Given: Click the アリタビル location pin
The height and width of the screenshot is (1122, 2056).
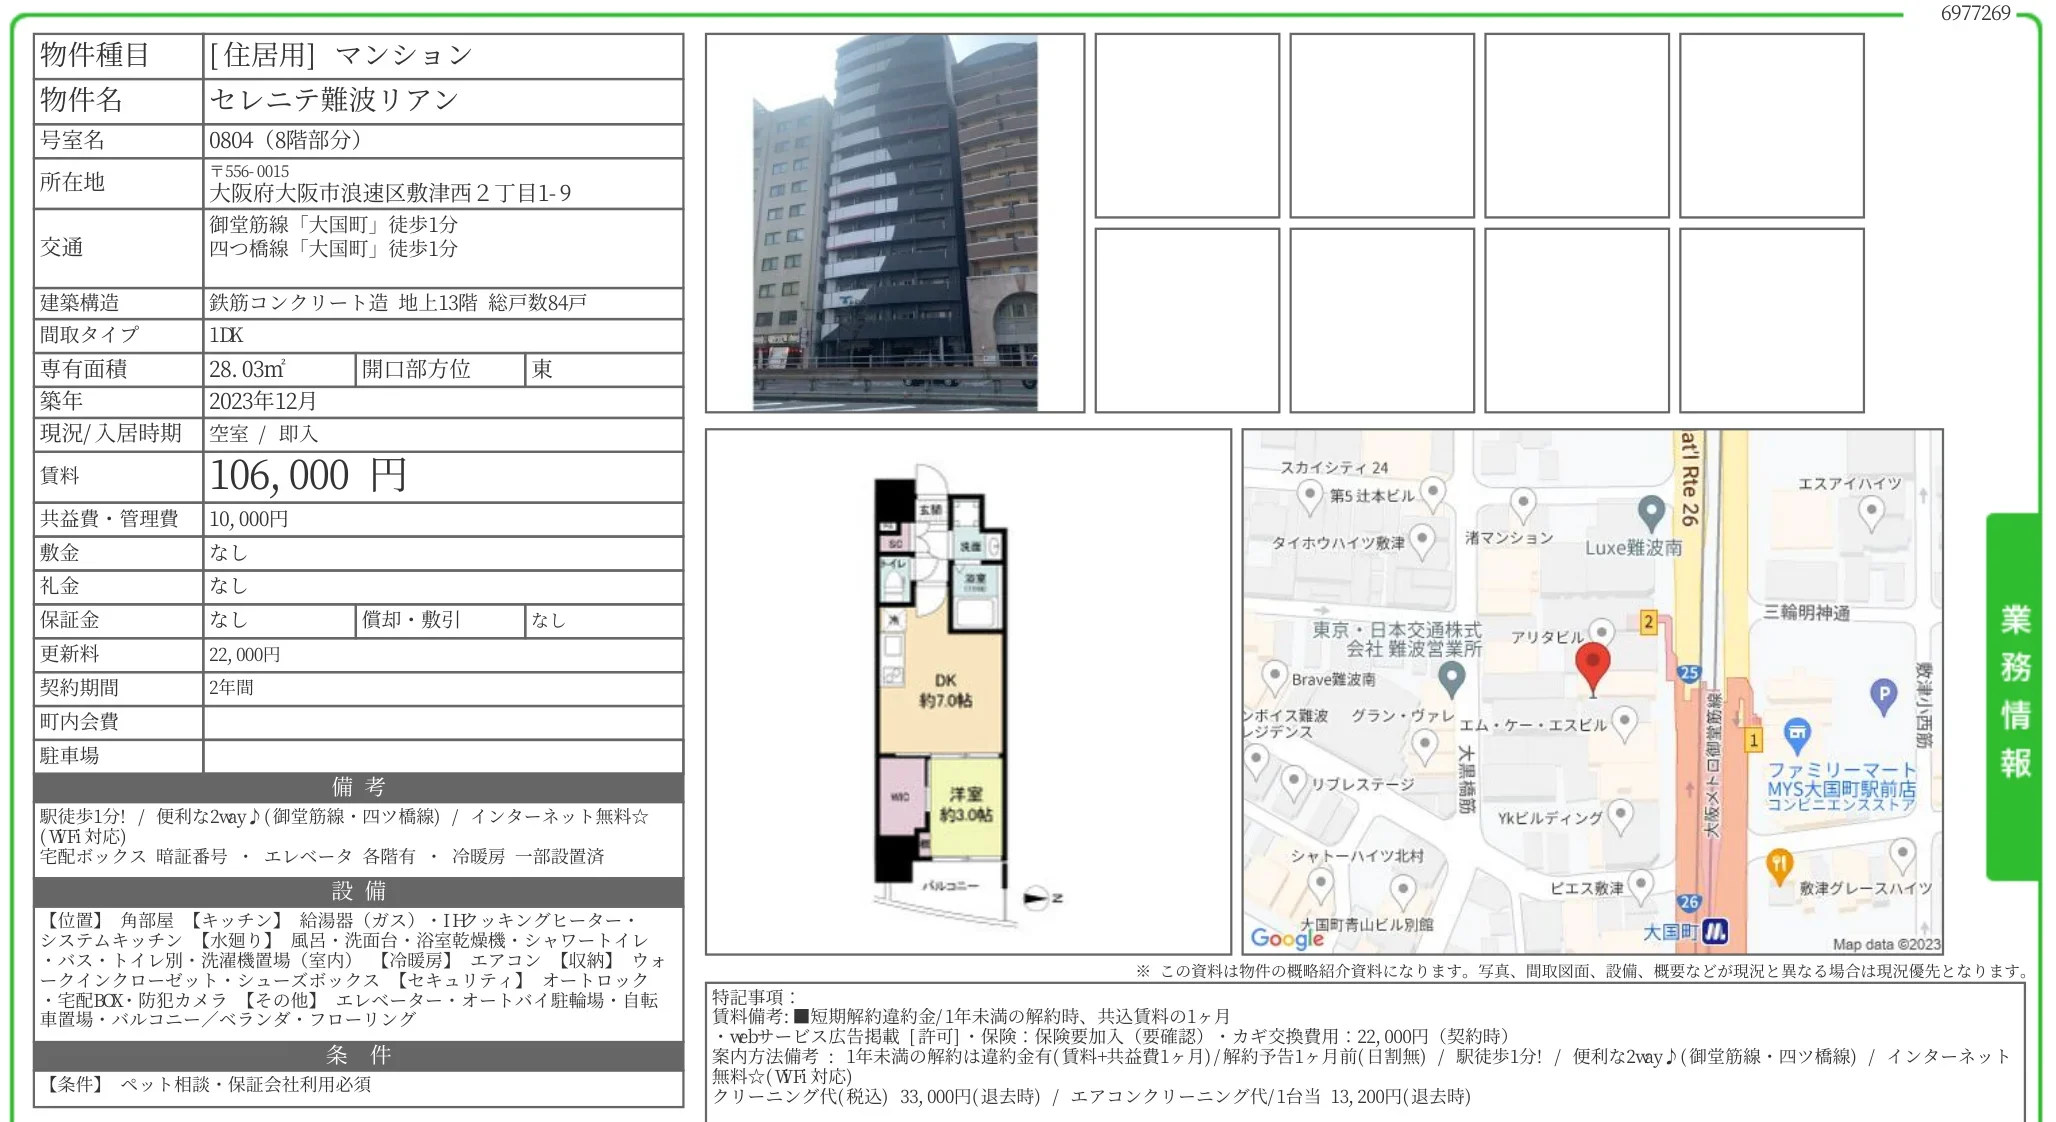Looking at the screenshot, I should pos(1603,631).
